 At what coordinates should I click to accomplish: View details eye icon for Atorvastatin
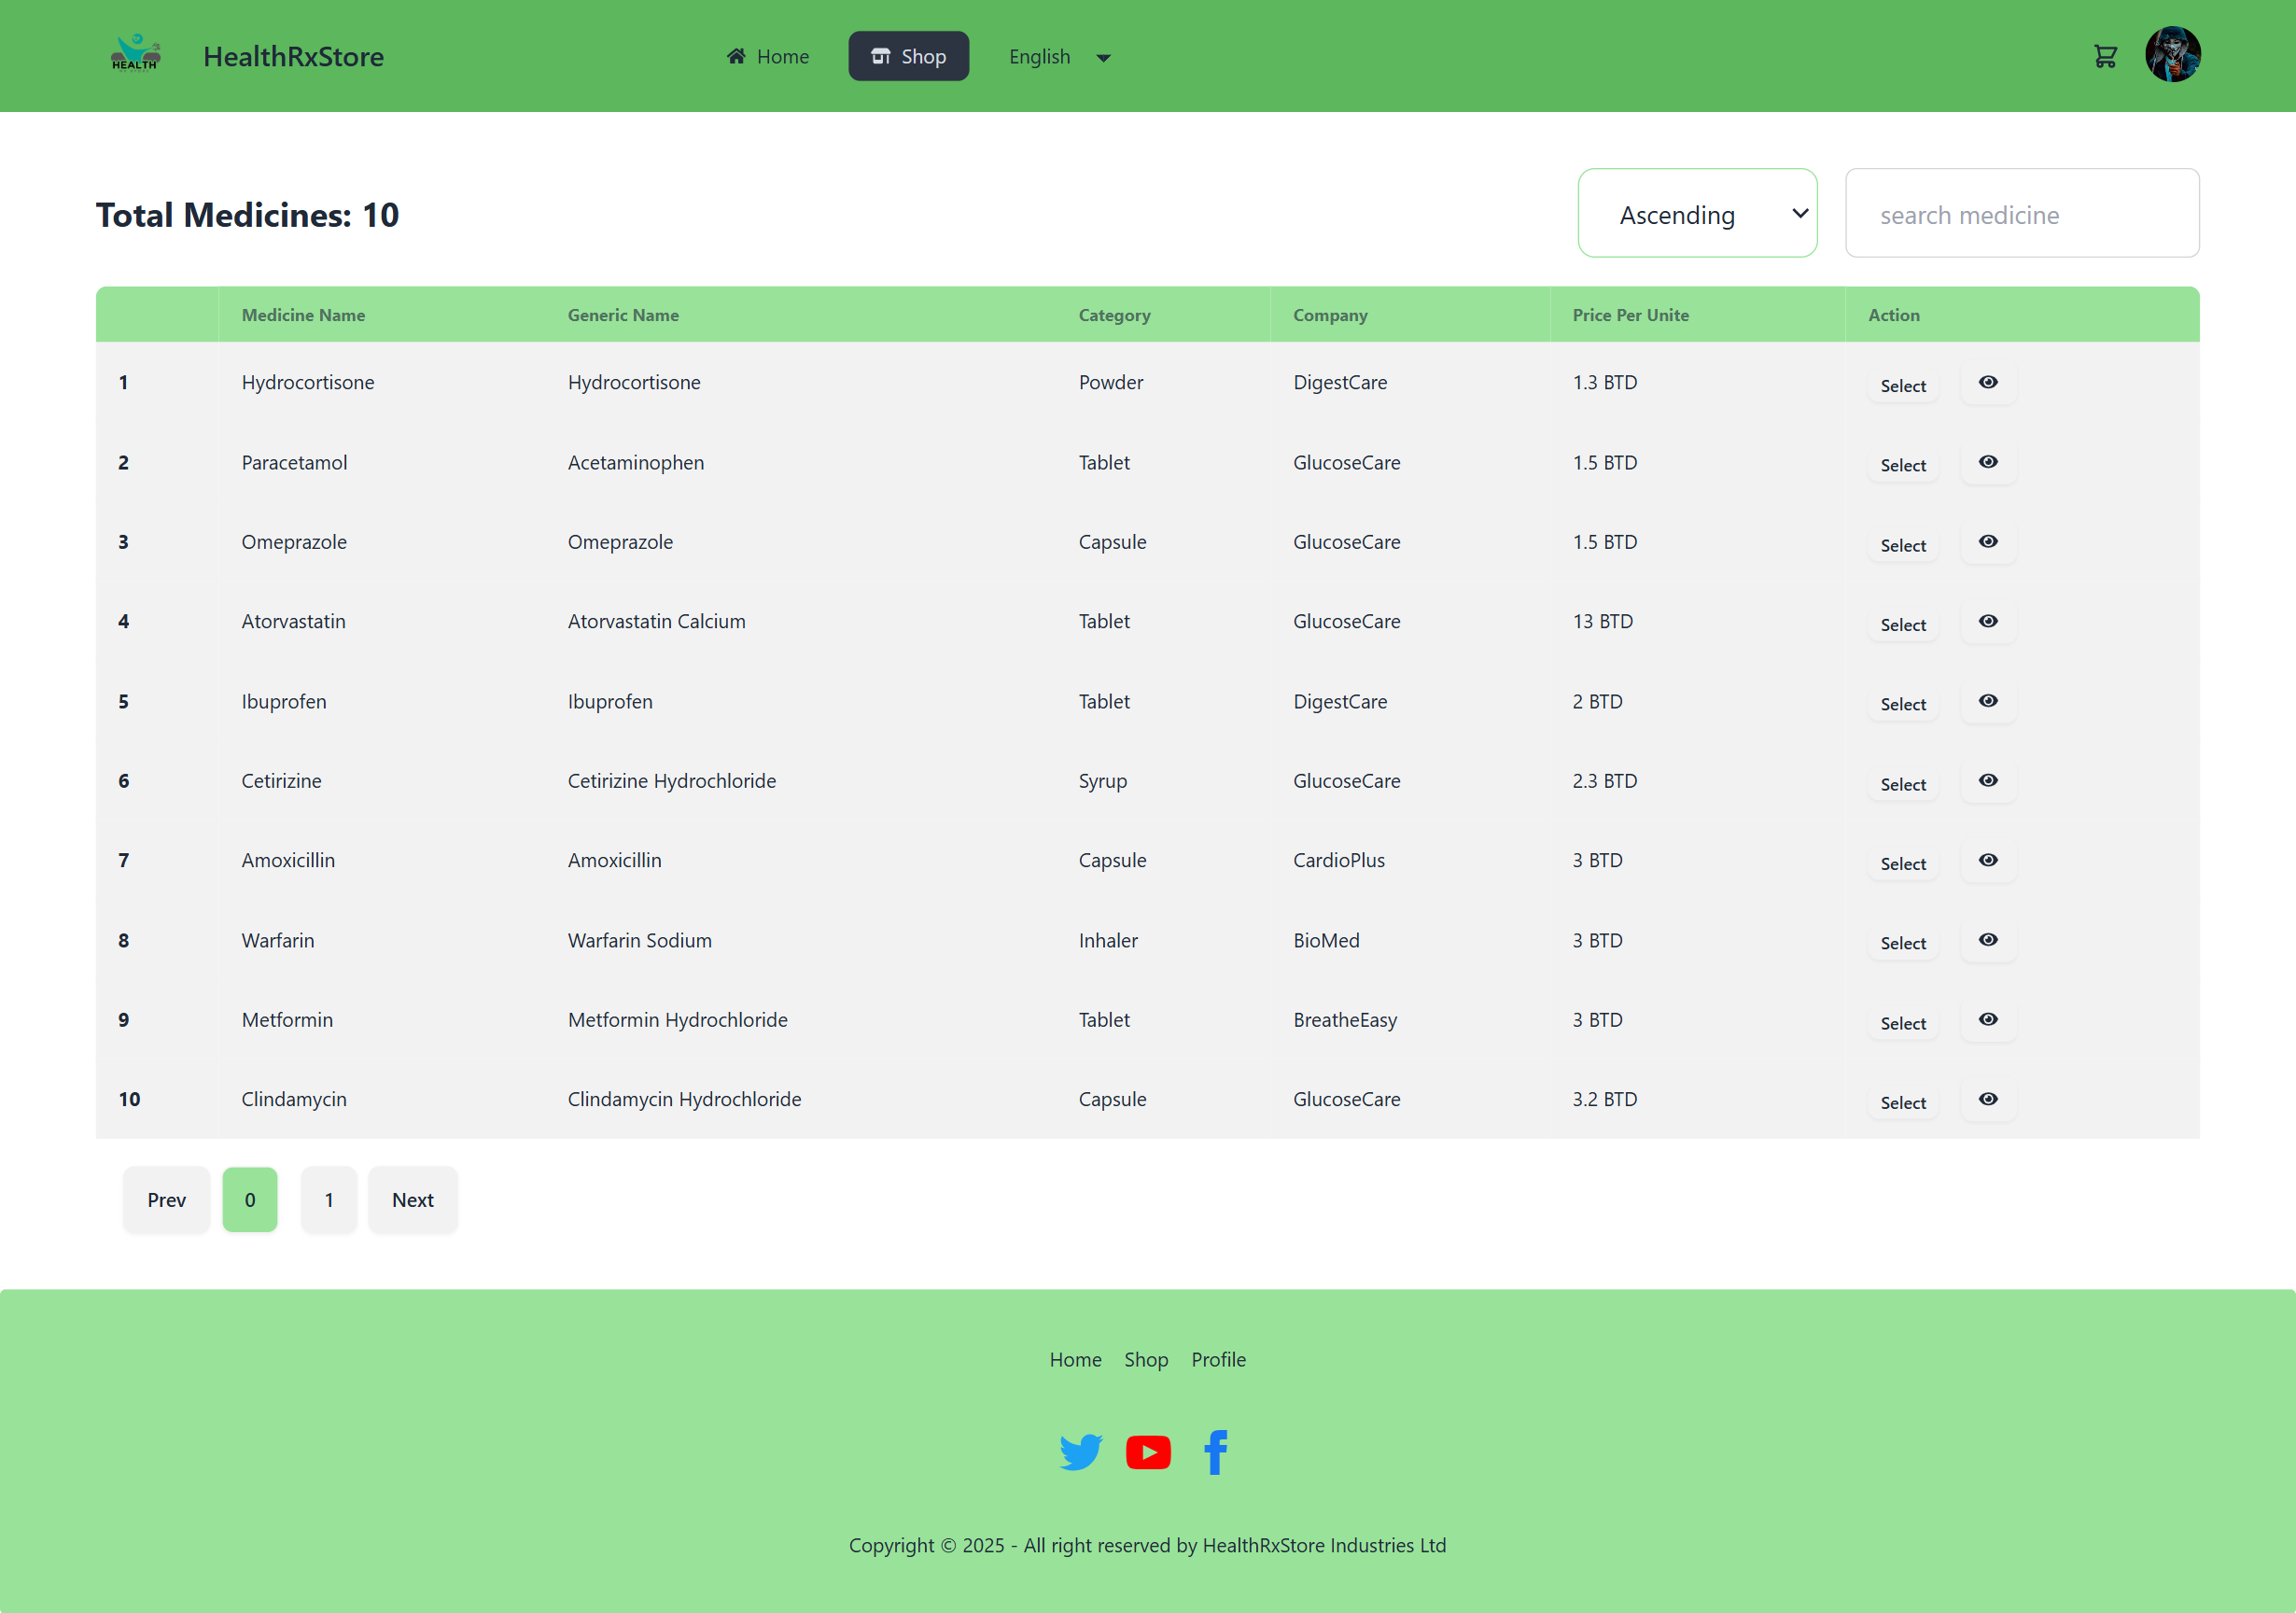click(x=1988, y=622)
